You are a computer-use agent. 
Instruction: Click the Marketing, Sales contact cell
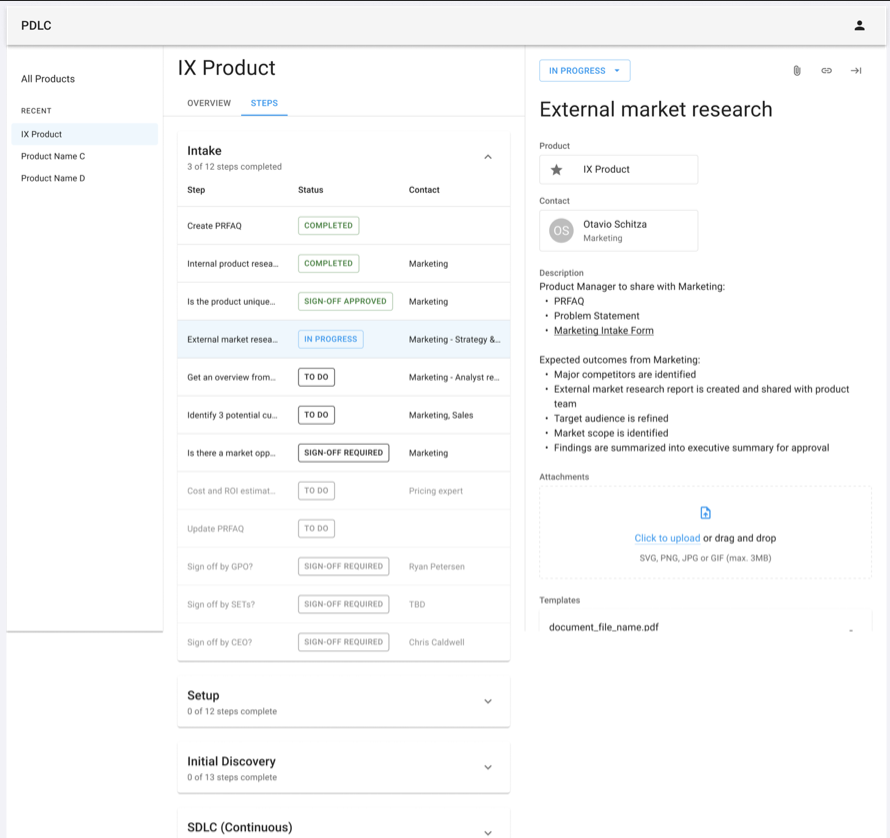point(440,415)
